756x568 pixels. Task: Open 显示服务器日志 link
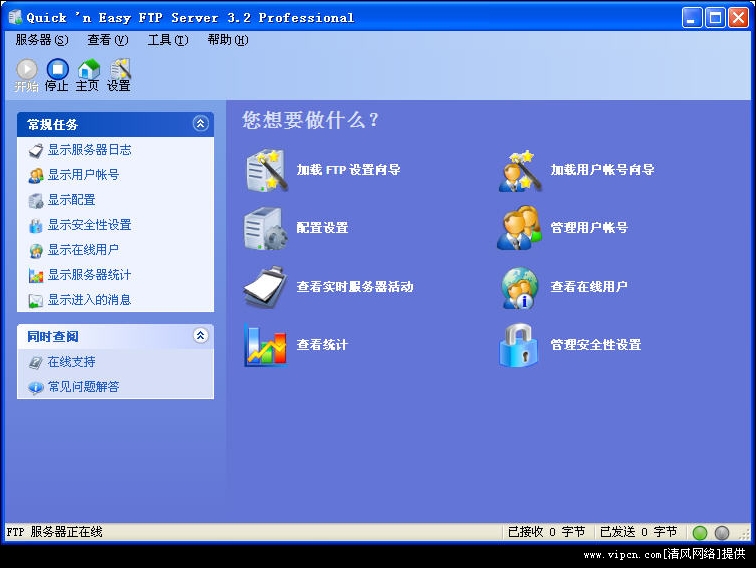click(x=89, y=150)
